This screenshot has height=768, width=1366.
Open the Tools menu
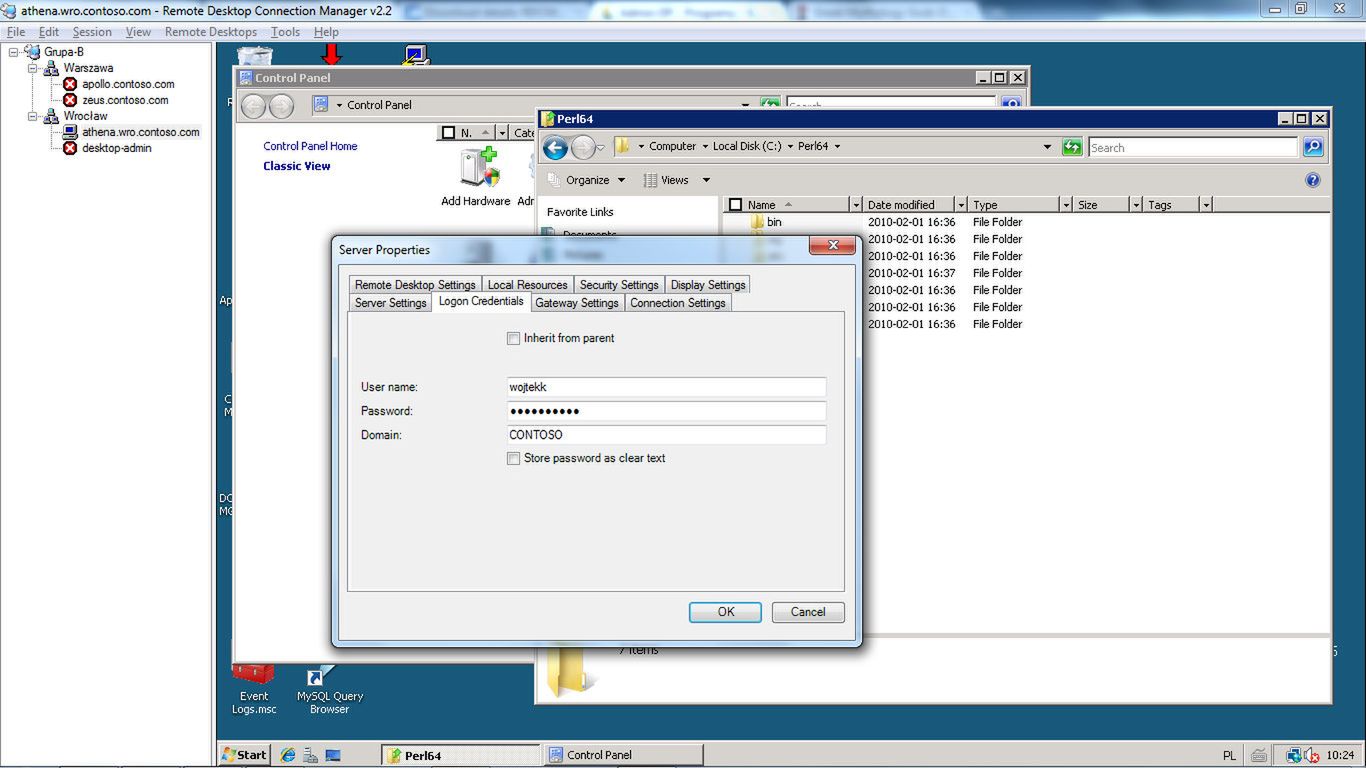(x=285, y=32)
